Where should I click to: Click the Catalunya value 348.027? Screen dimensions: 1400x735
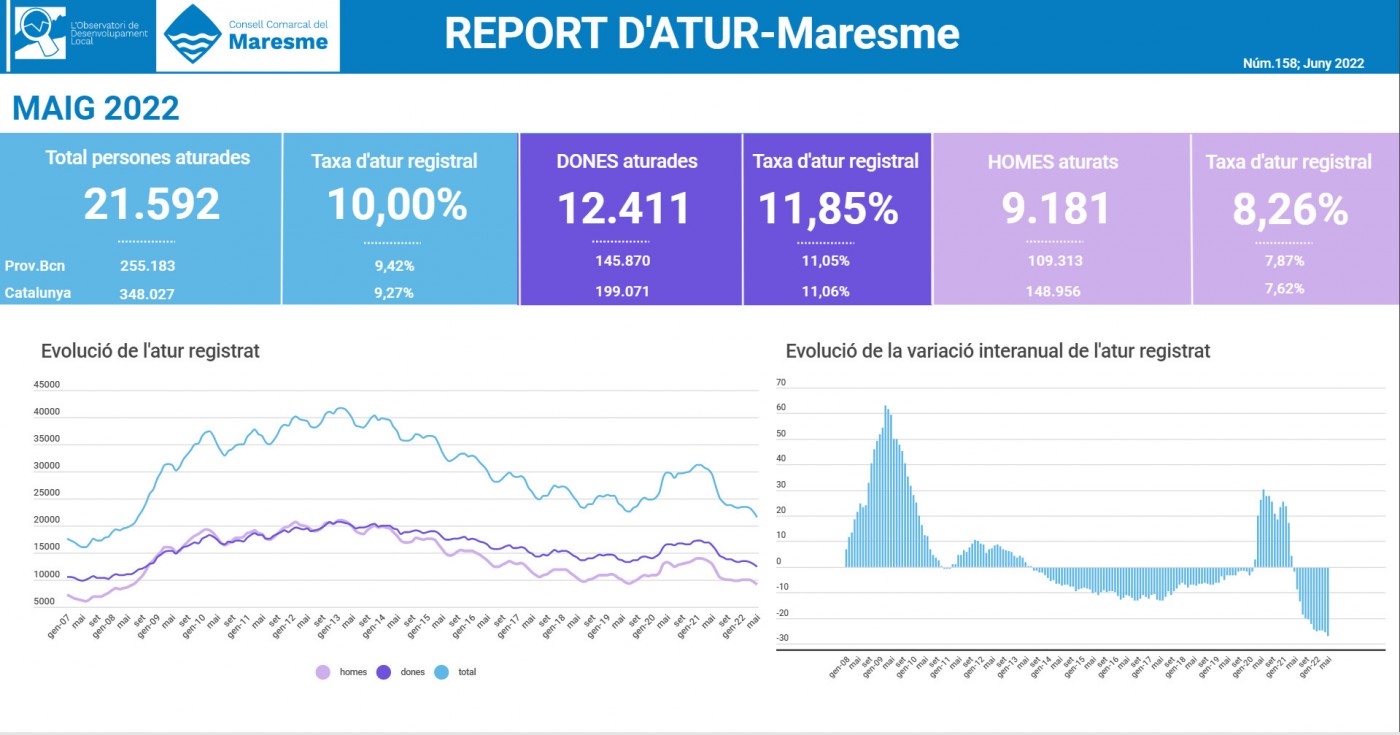click(147, 294)
